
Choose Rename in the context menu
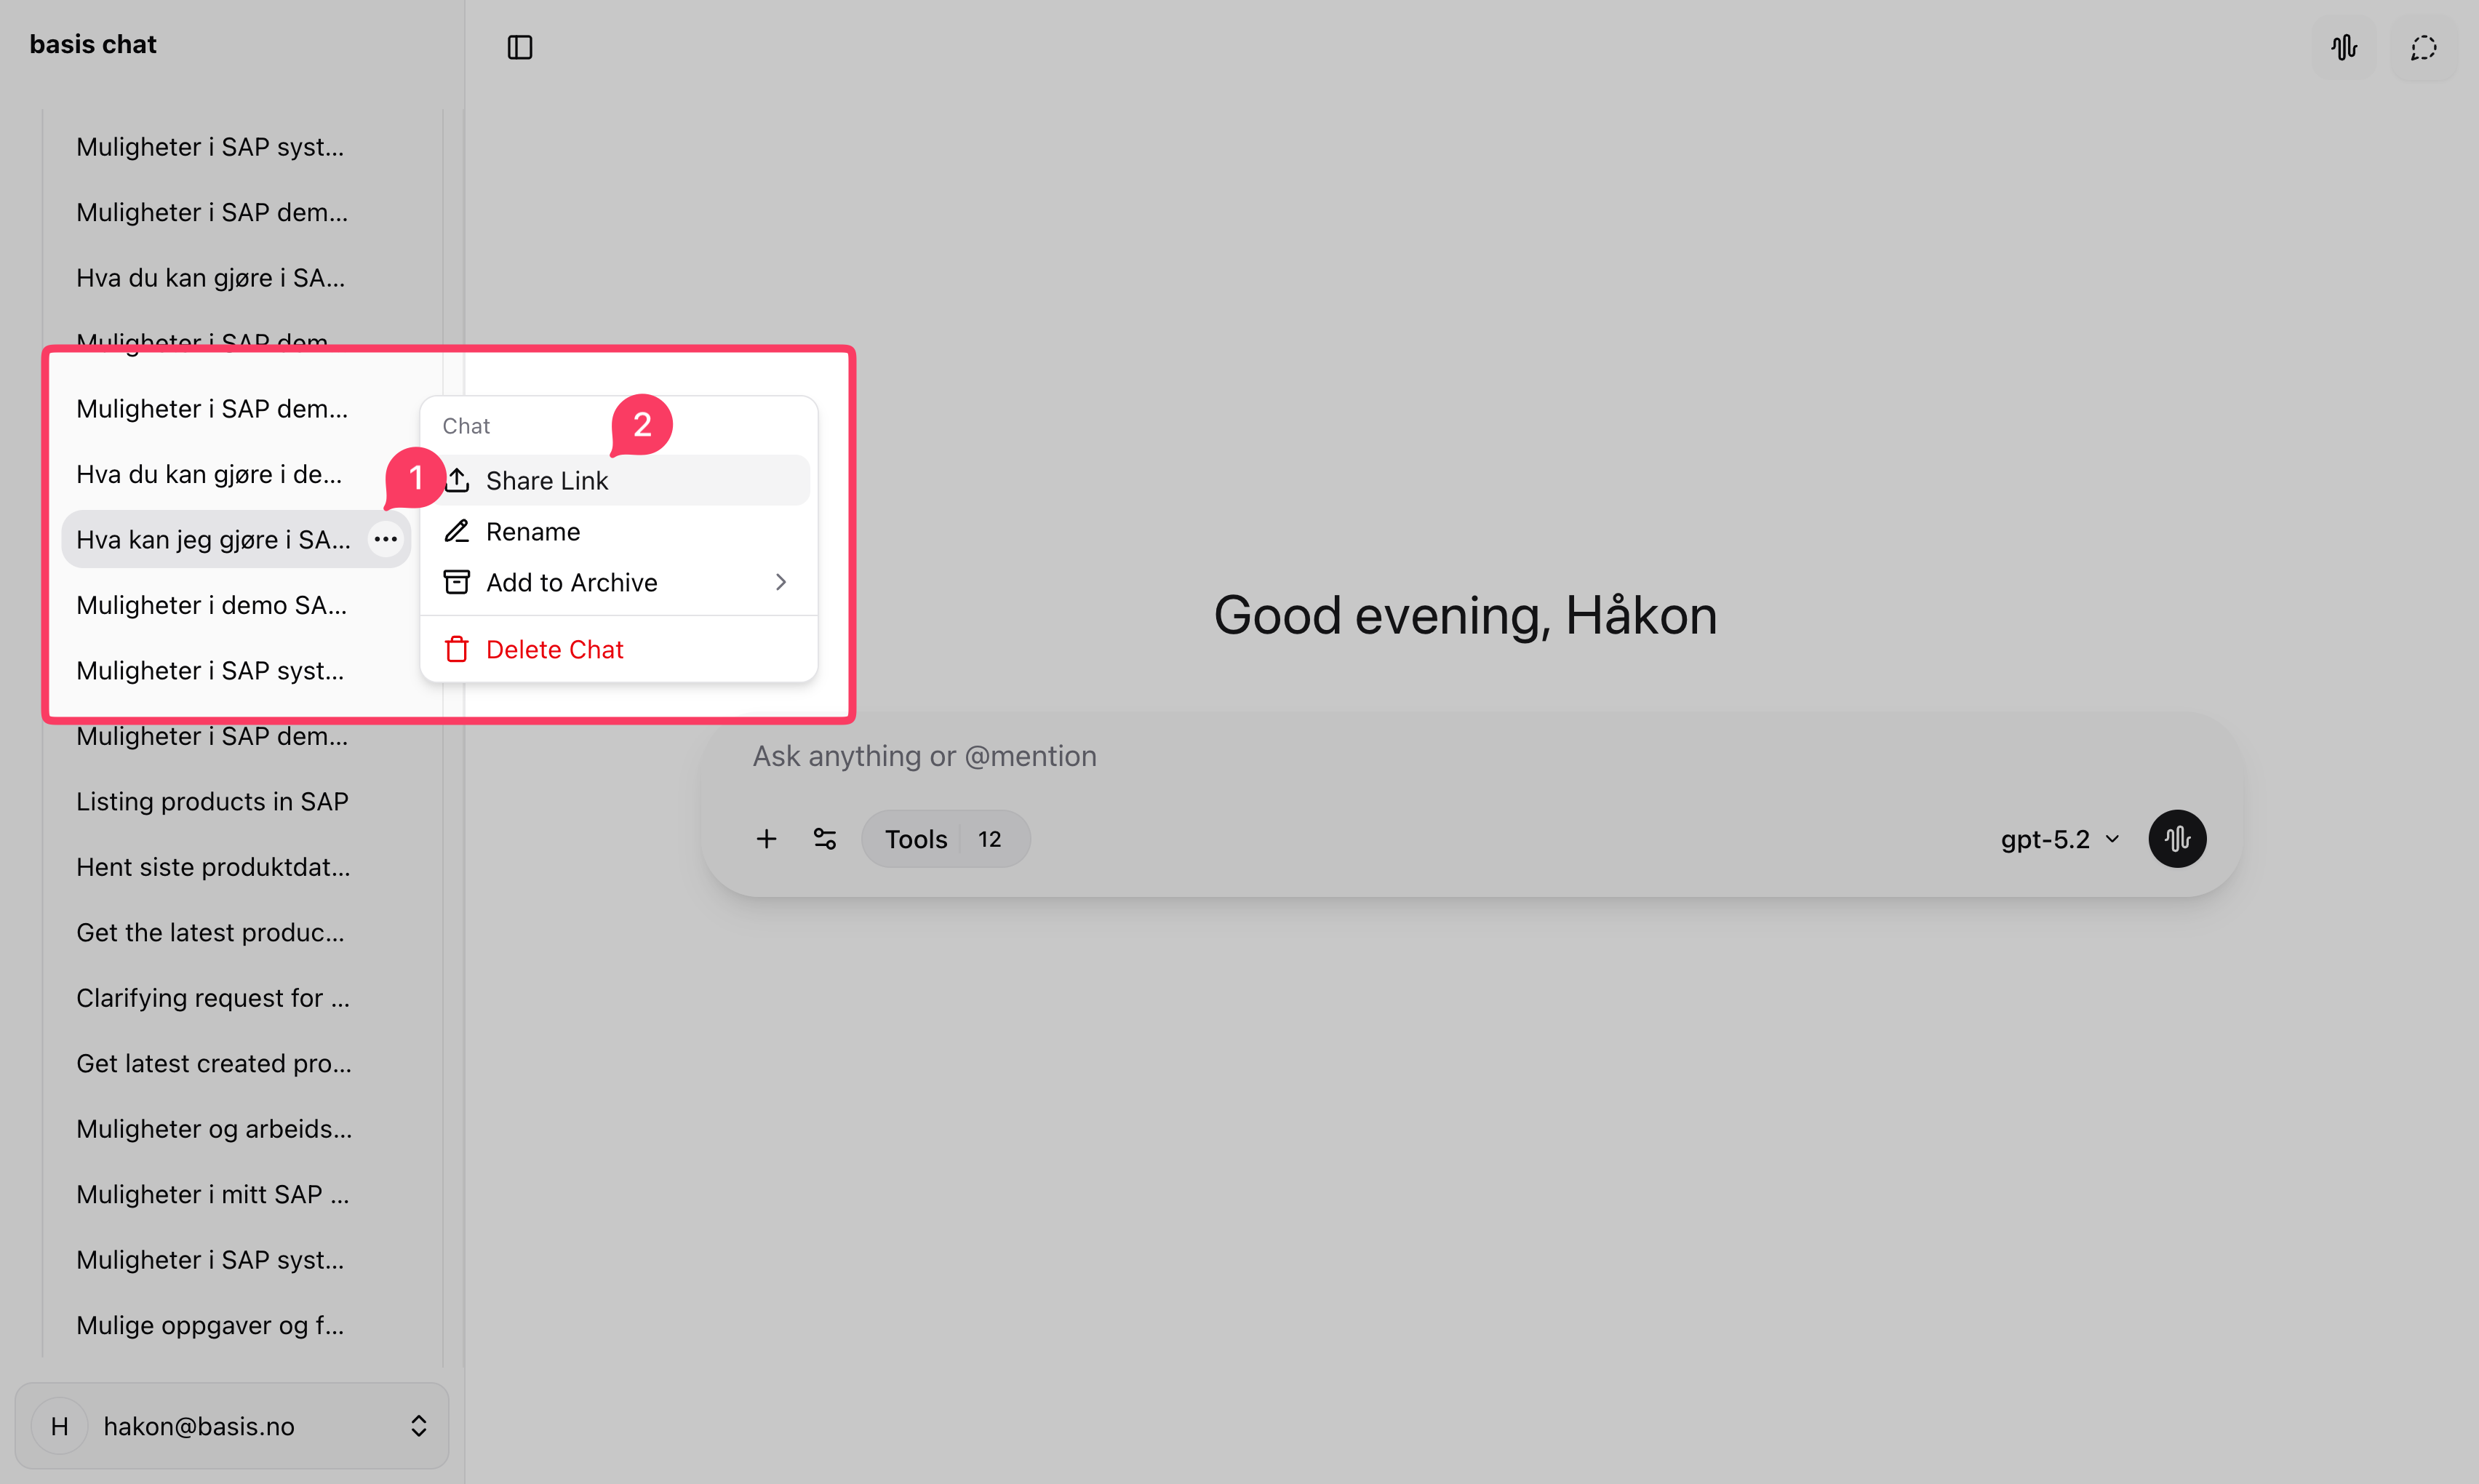pyautogui.click(x=533, y=531)
